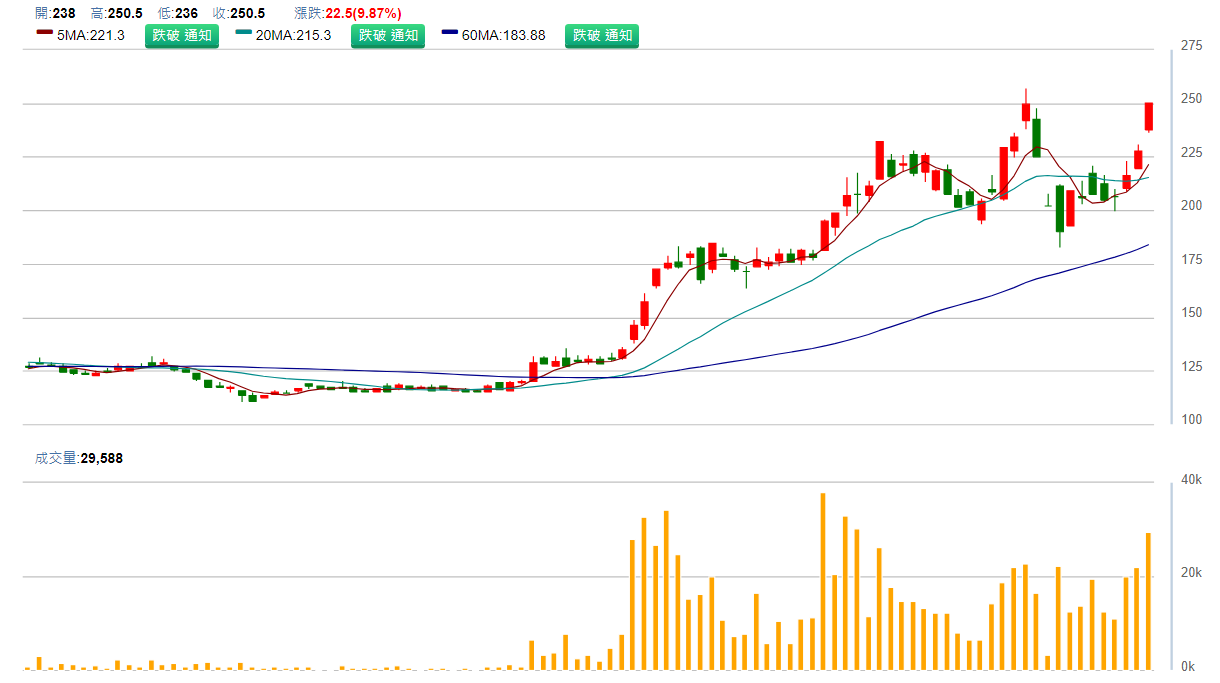Viewport: 1220px width, 683px height.
Task: Hit the 跌破 通知 button beside 60MA
Action: [601, 35]
